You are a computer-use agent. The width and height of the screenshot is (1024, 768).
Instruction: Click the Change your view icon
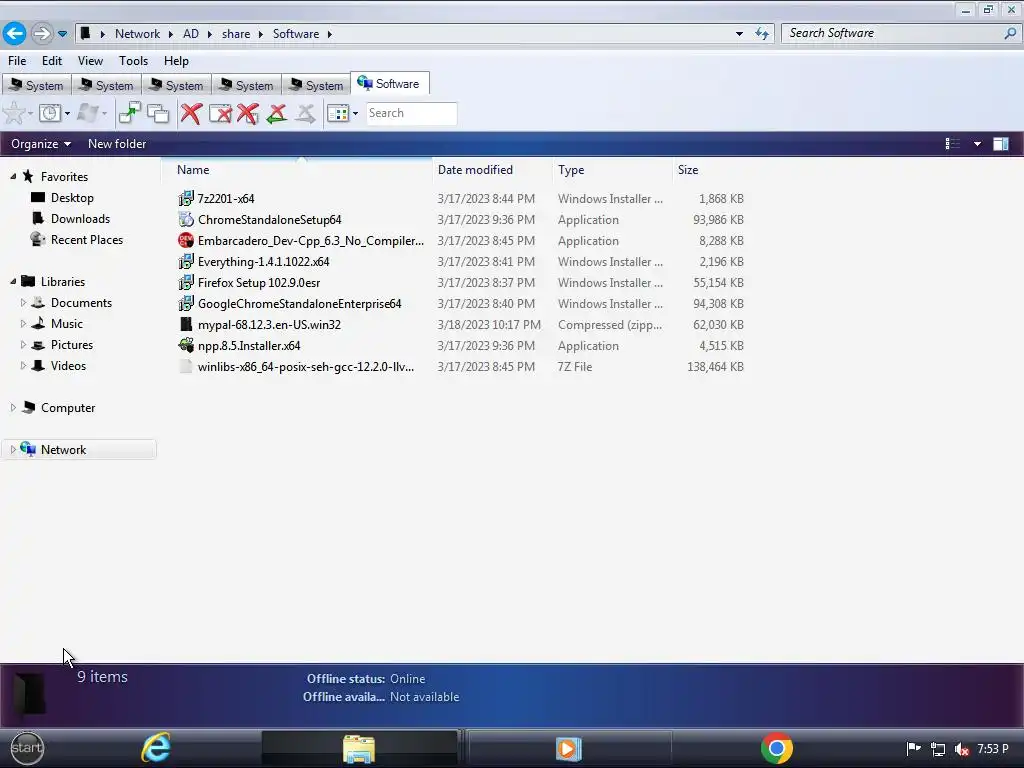[952, 144]
